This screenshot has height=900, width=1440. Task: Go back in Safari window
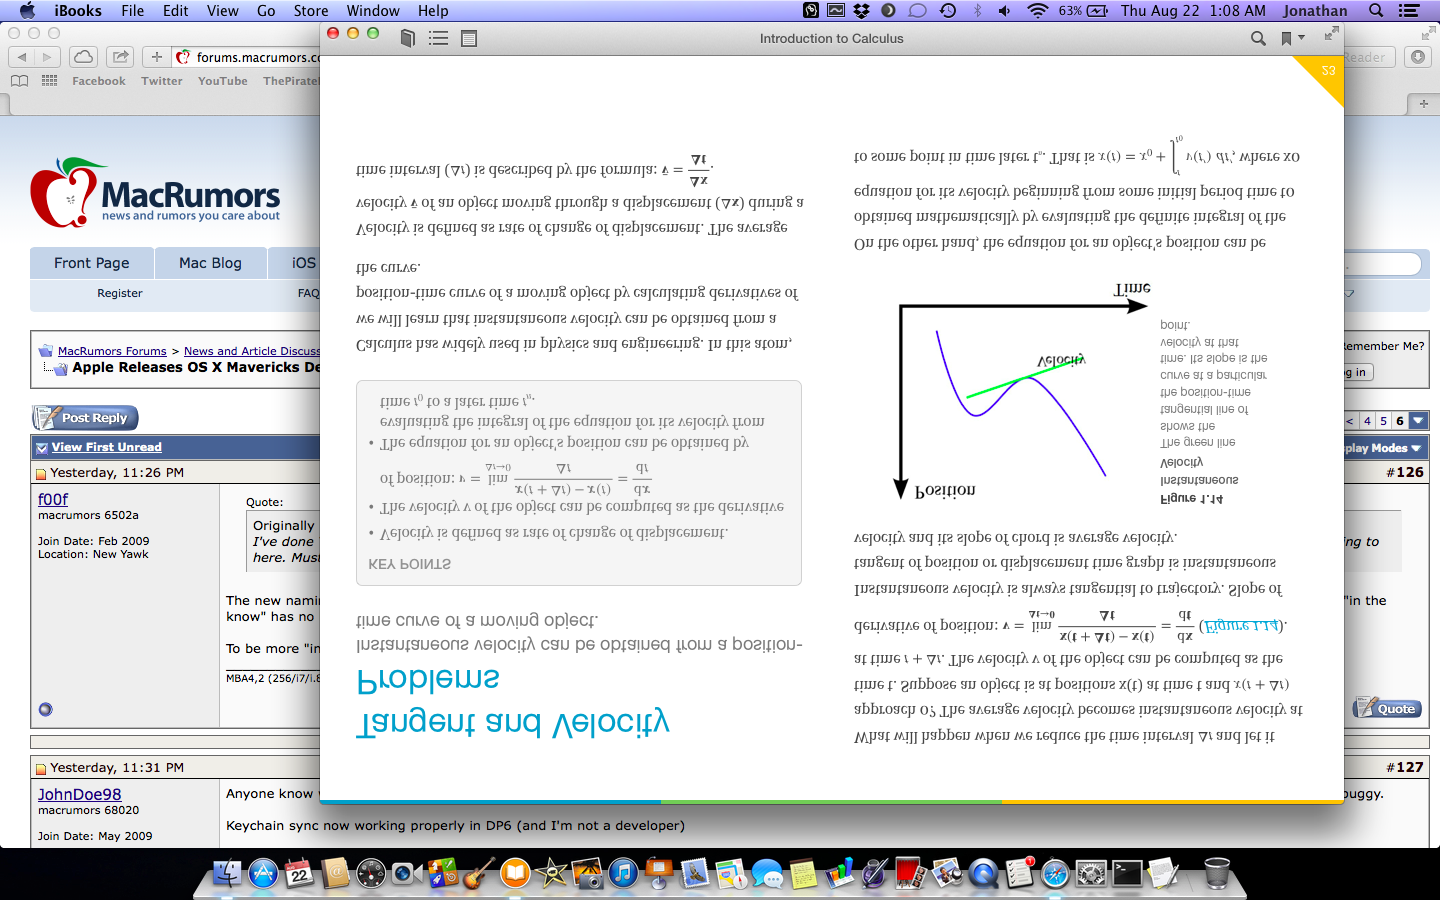coord(22,57)
